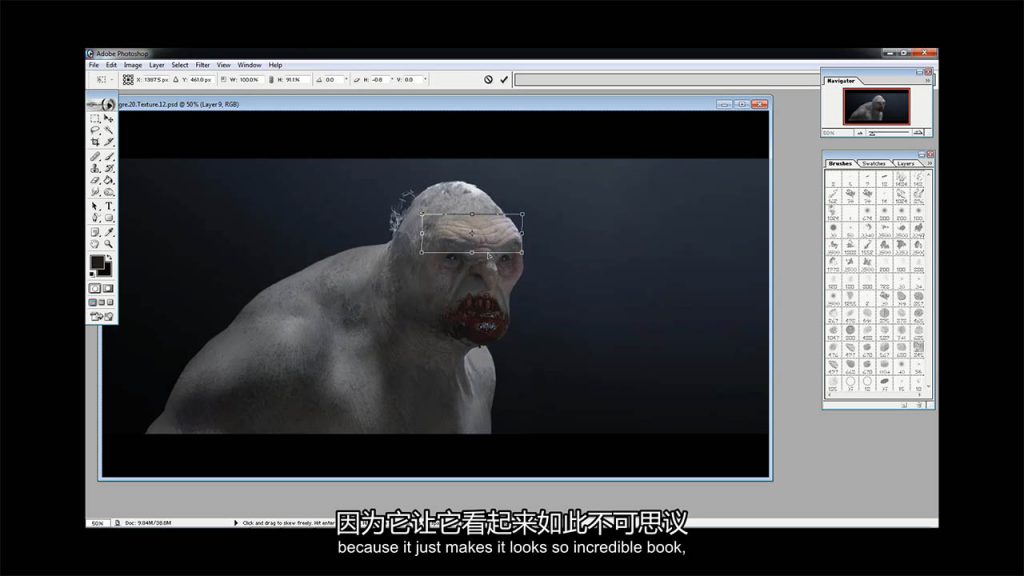
Task: Select the Paint Bucket tool
Action: pyautogui.click(x=109, y=180)
